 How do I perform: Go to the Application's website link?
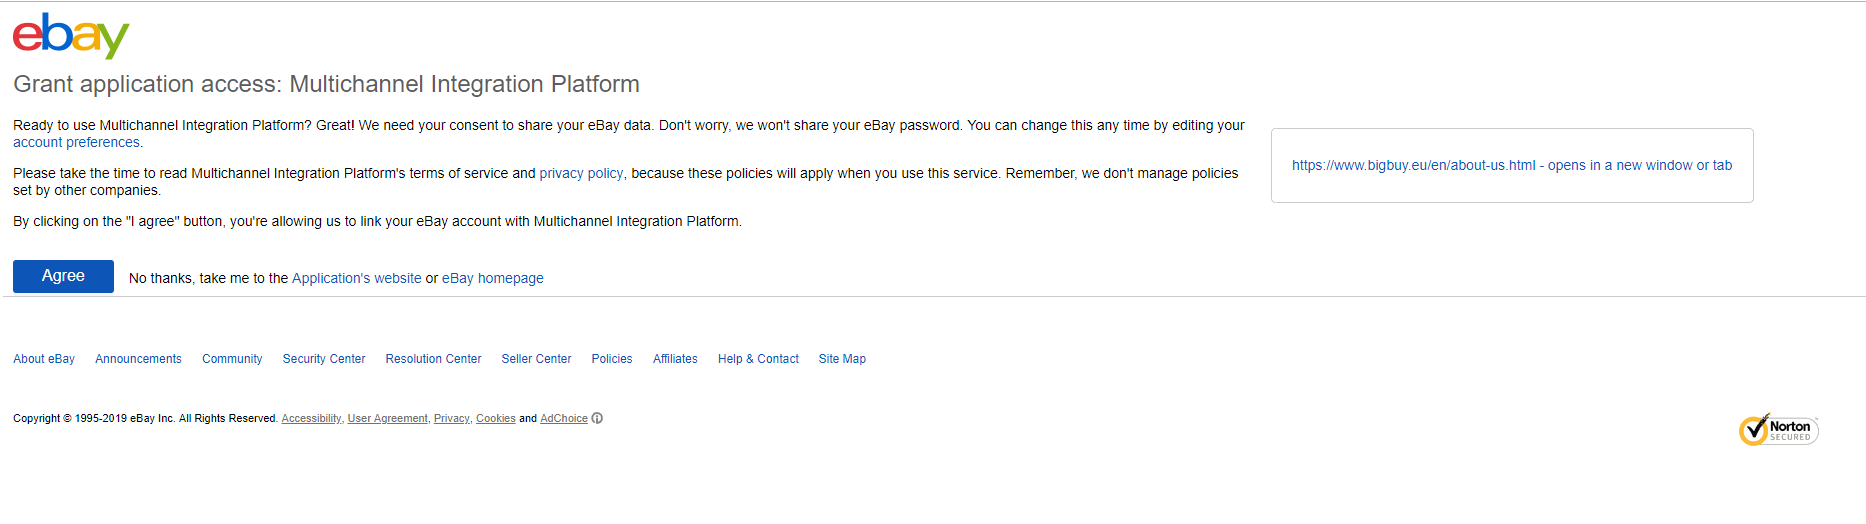tap(356, 279)
